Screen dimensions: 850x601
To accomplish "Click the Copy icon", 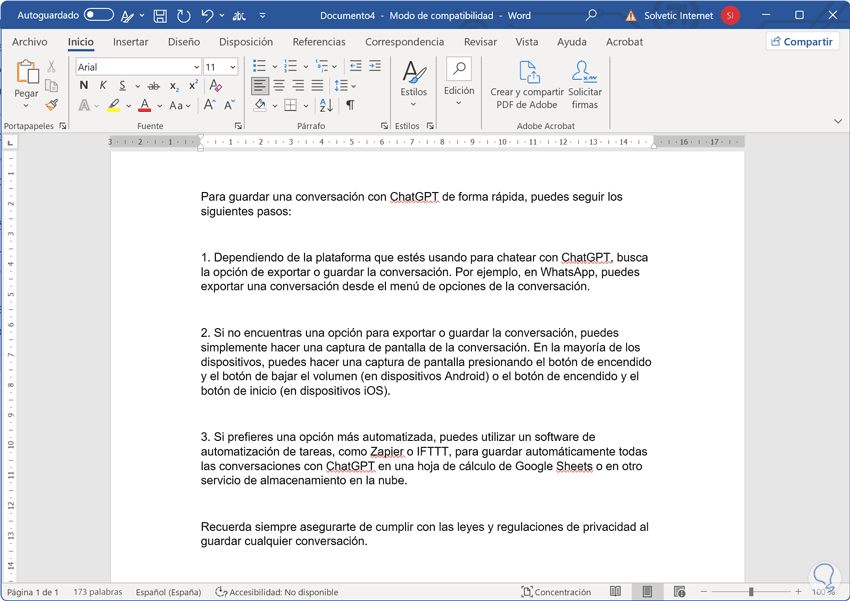I will (x=51, y=86).
